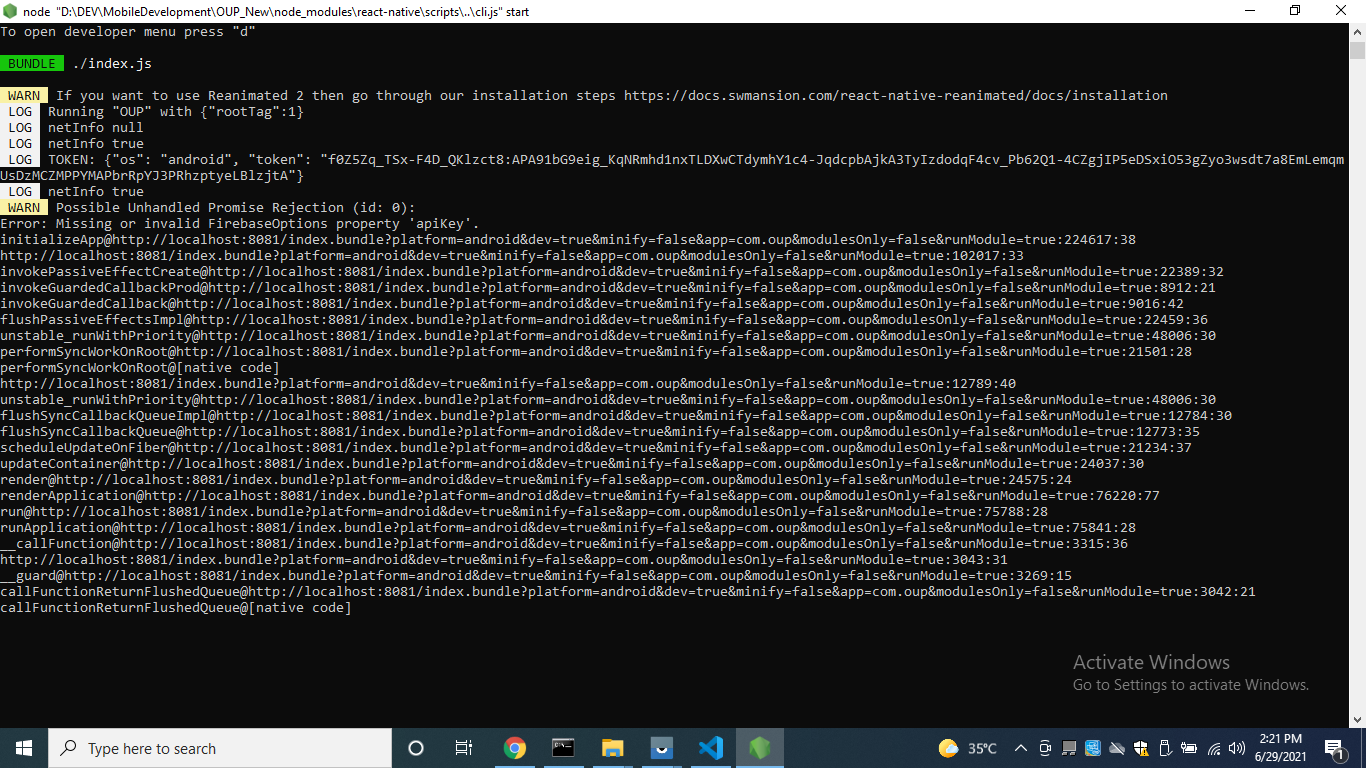Screen dimensions: 1366x768
Task: Launch Visual Studio Code from the taskbar
Action: coord(709,747)
